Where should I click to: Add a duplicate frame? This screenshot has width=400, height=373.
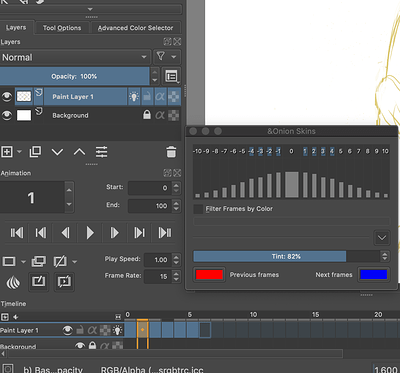click(x=39, y=261)
